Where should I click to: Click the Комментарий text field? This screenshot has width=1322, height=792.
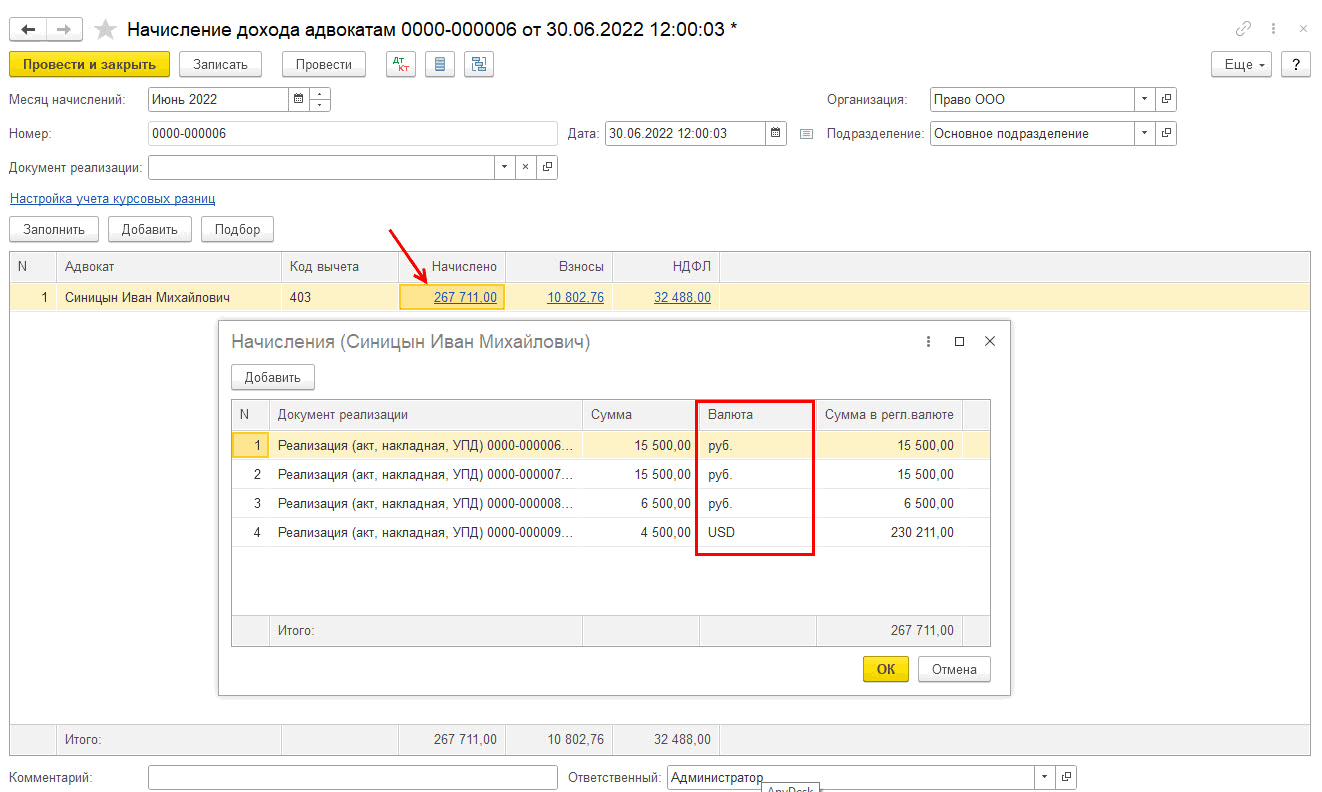pyautogui.click(x=352, y=778)
